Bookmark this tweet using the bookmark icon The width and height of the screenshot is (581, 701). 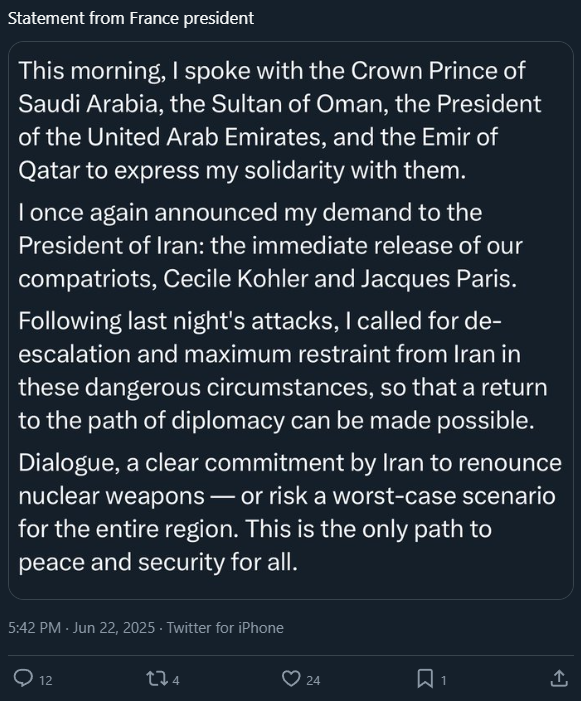pyautogui.click(x=425, y=679)
